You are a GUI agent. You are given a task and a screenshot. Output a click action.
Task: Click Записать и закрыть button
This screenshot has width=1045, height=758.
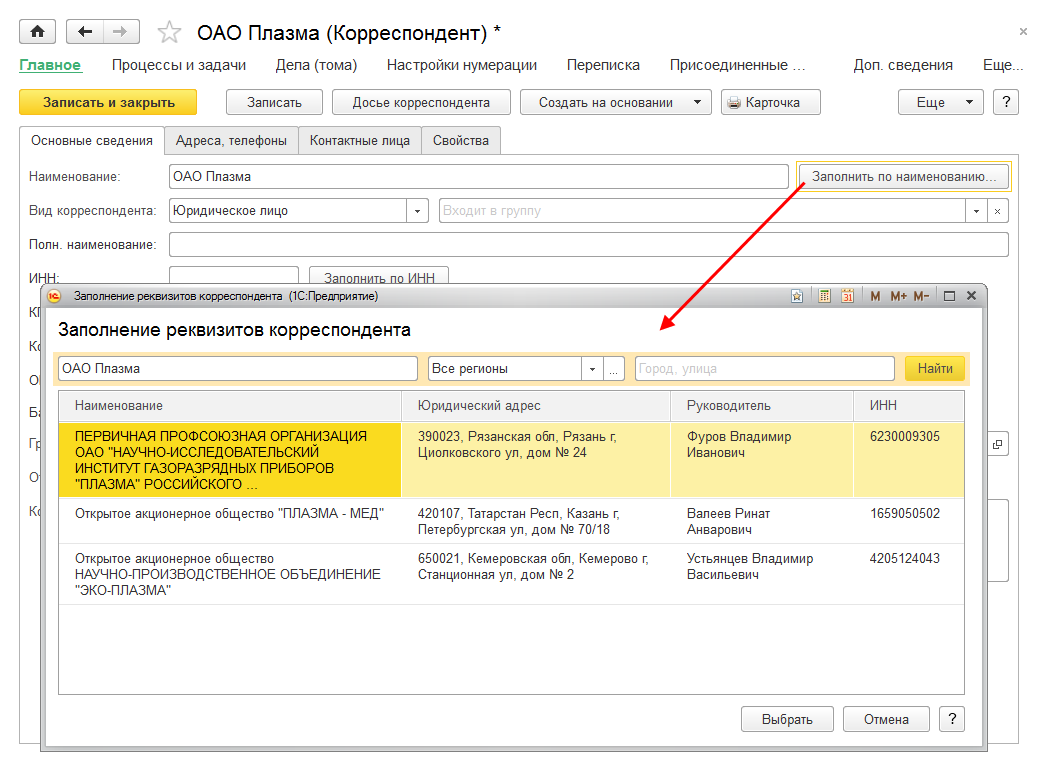[108, 102]
